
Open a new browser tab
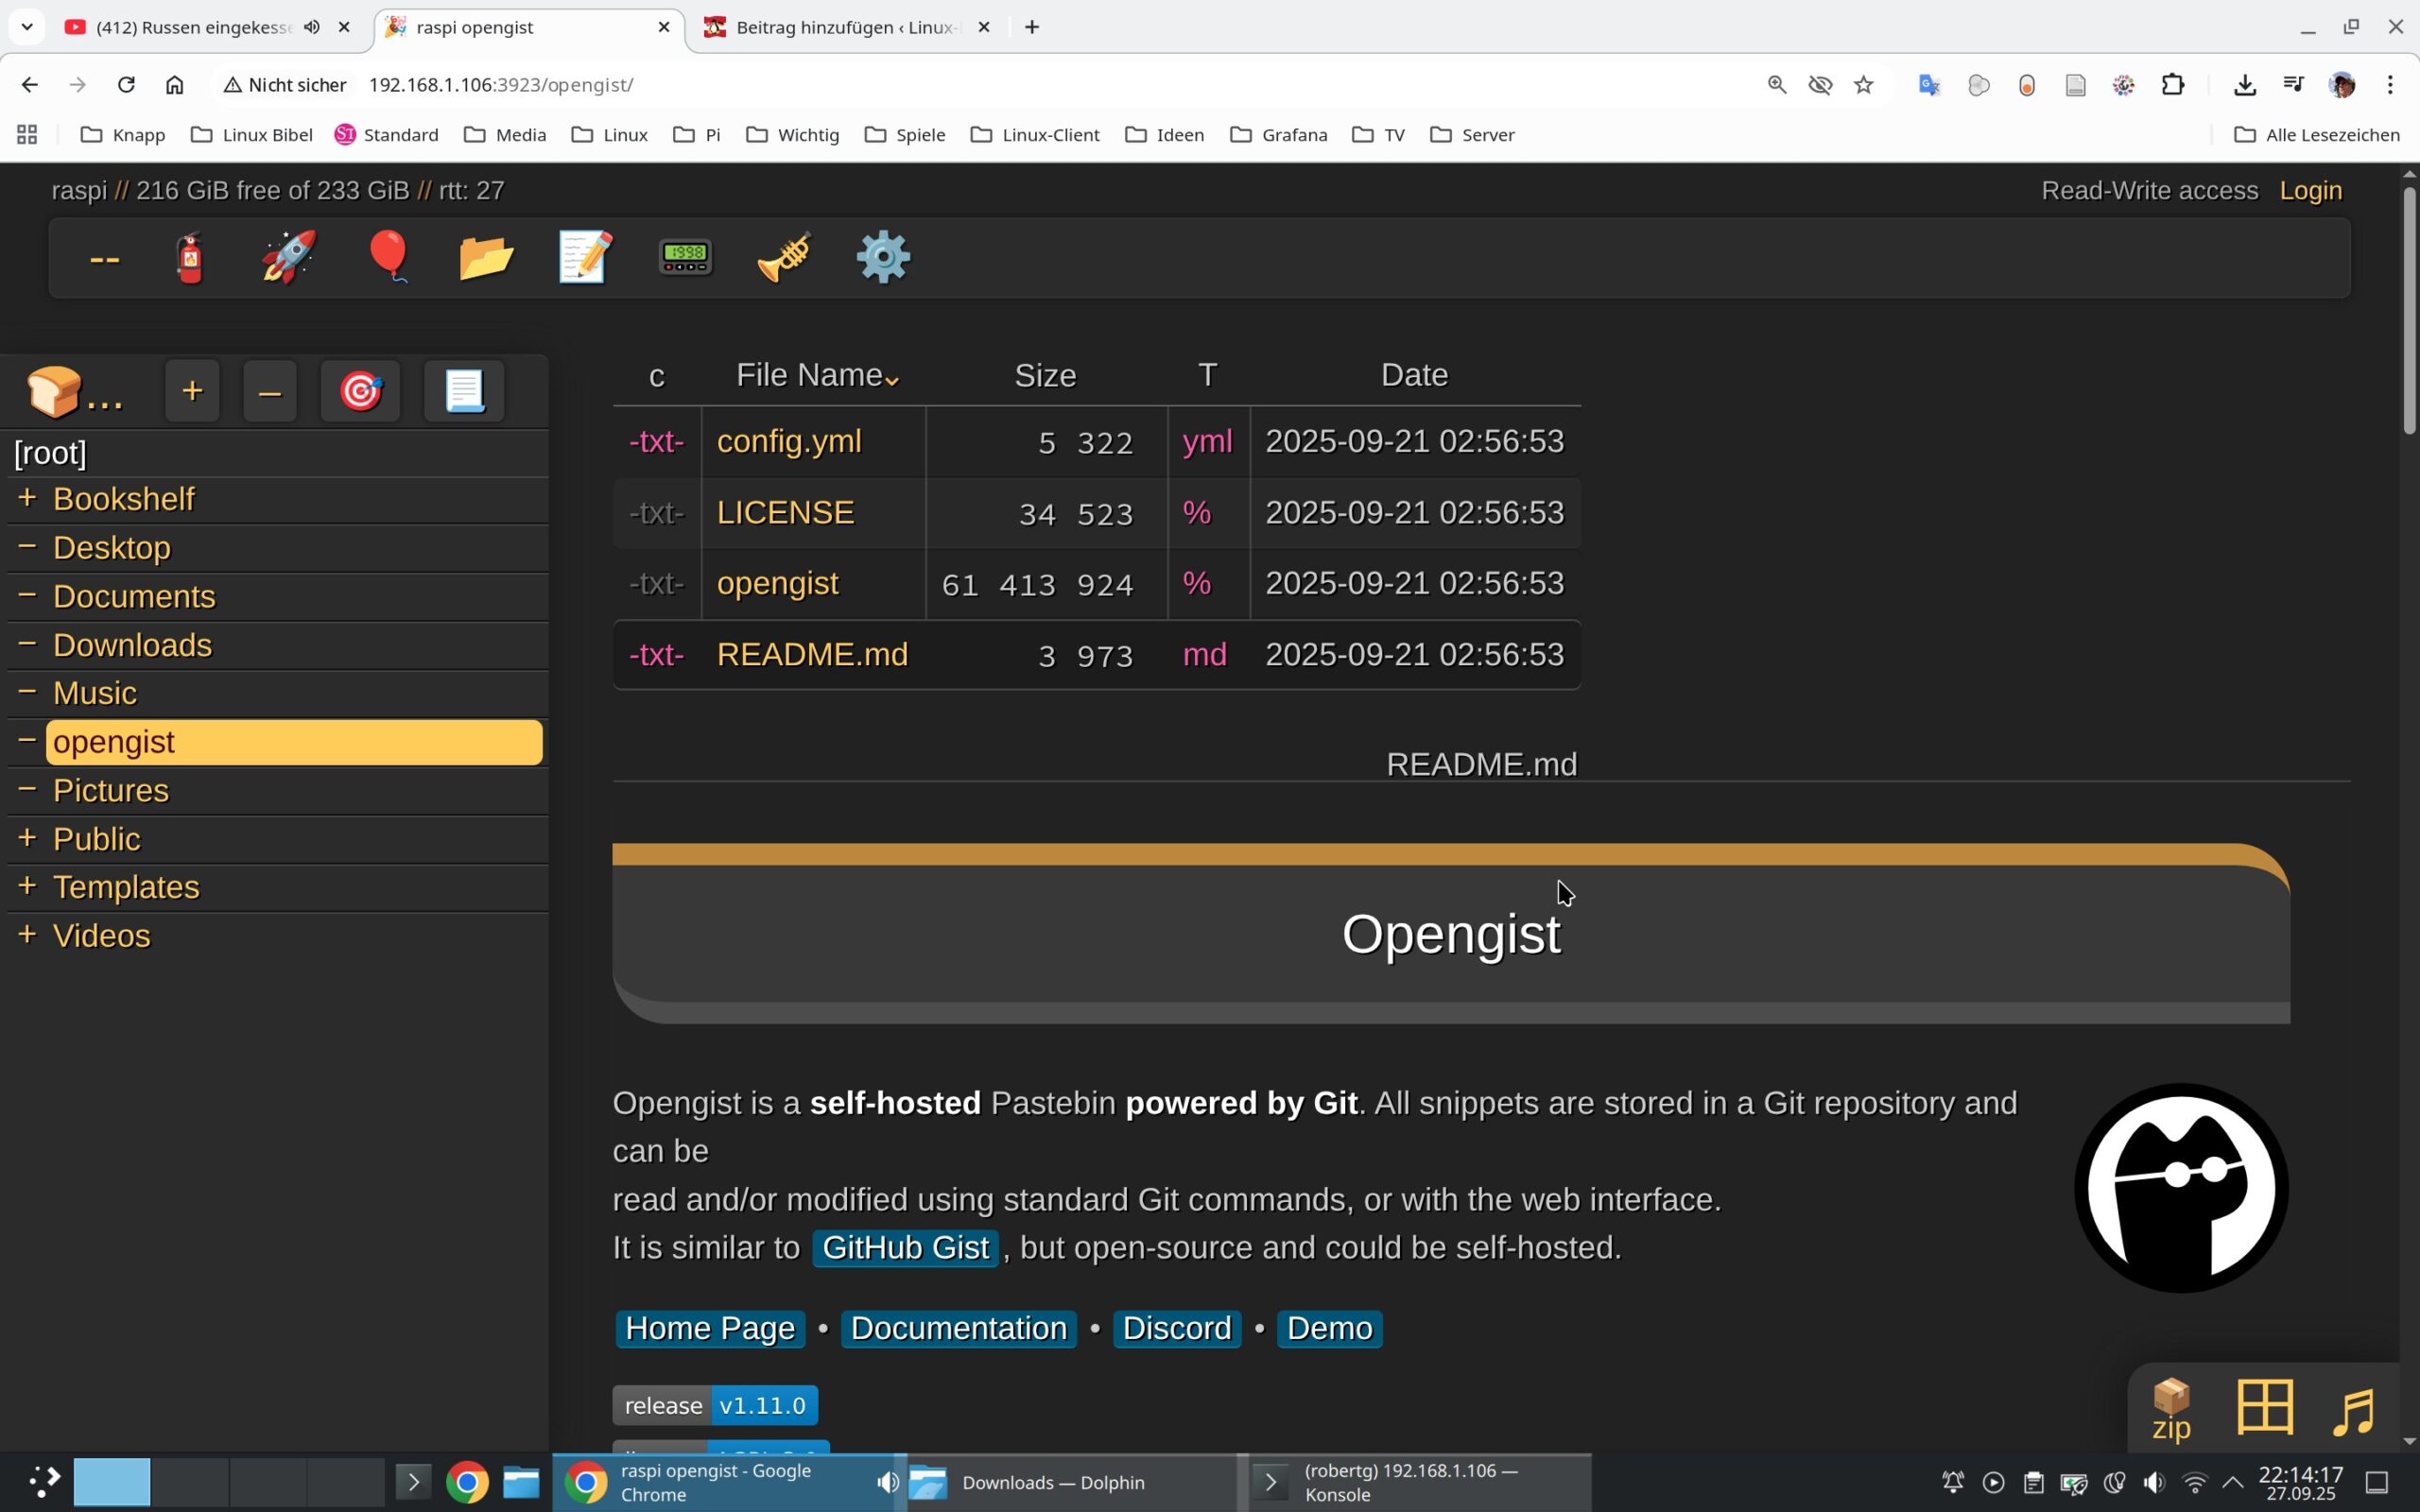click(x=1032, y=27)
